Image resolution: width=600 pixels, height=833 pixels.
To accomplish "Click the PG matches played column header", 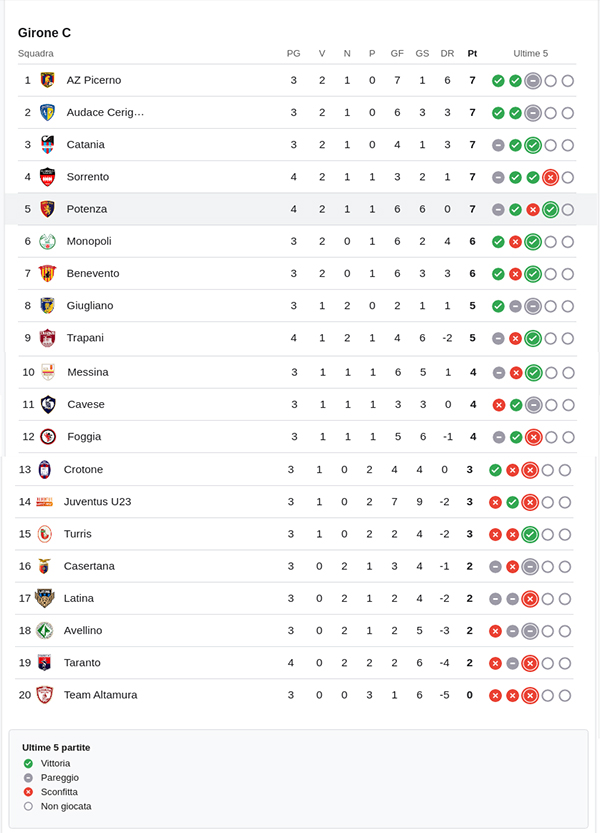I will pyautogui.click(x=293, y=53).
